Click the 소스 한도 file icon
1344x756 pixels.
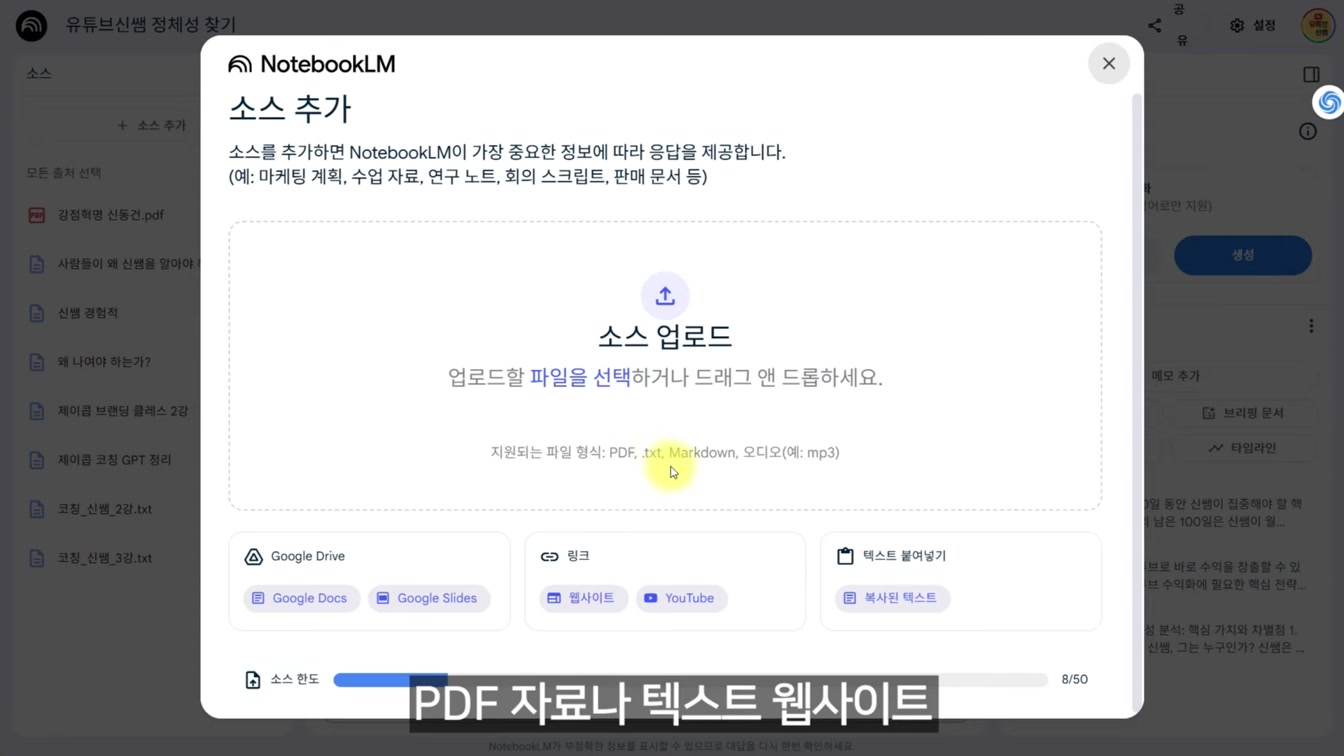pyautogui.click(x=253, y=680)
